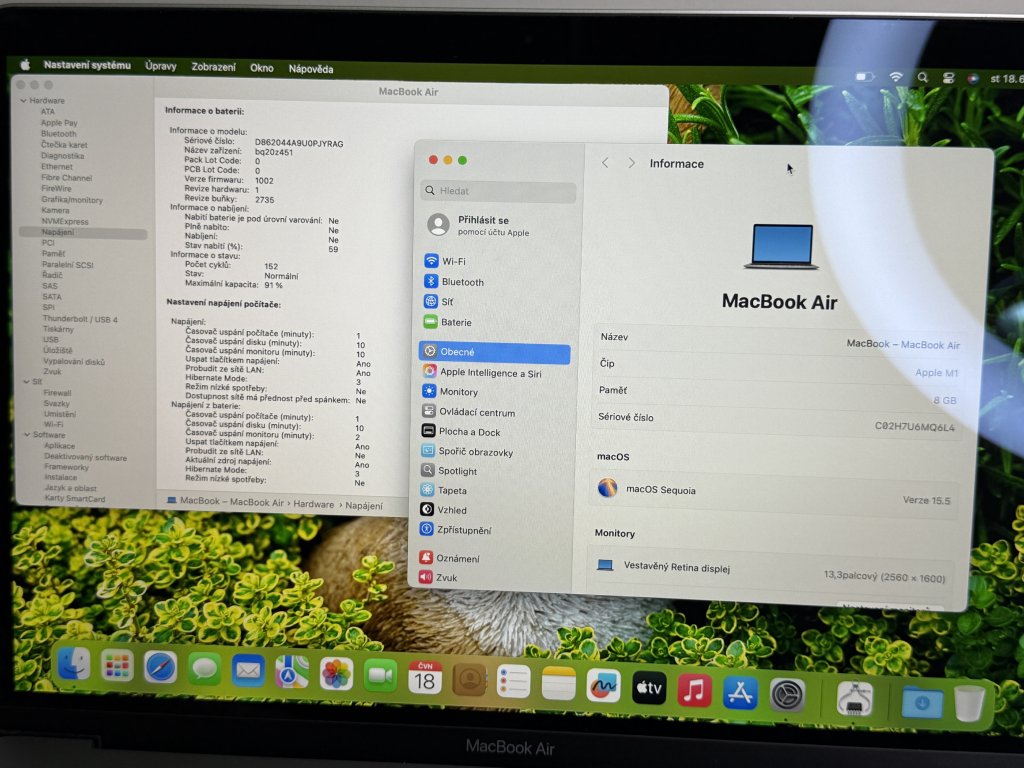Open Mail from the Dock

click(248, 671)
